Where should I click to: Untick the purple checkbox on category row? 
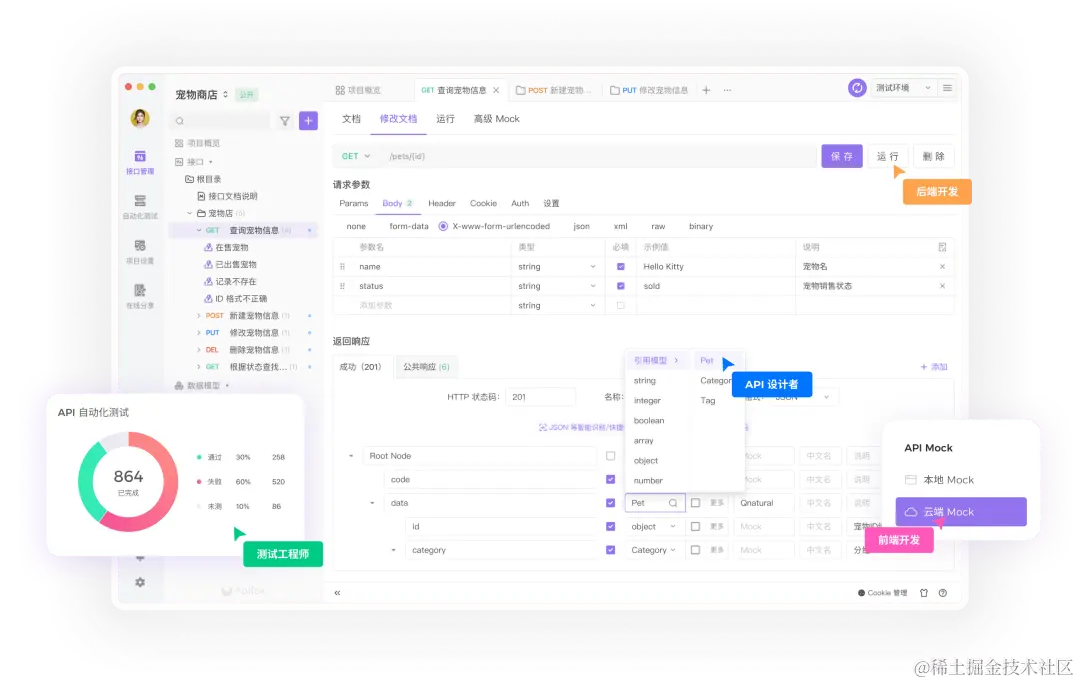click(x=610, y=550)
